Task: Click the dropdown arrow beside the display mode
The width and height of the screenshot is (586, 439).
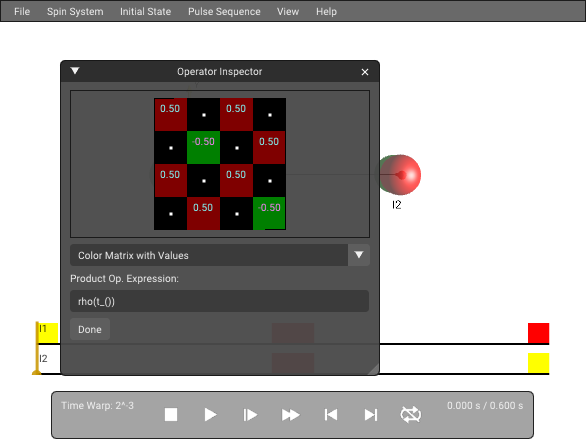Action: 359,255
